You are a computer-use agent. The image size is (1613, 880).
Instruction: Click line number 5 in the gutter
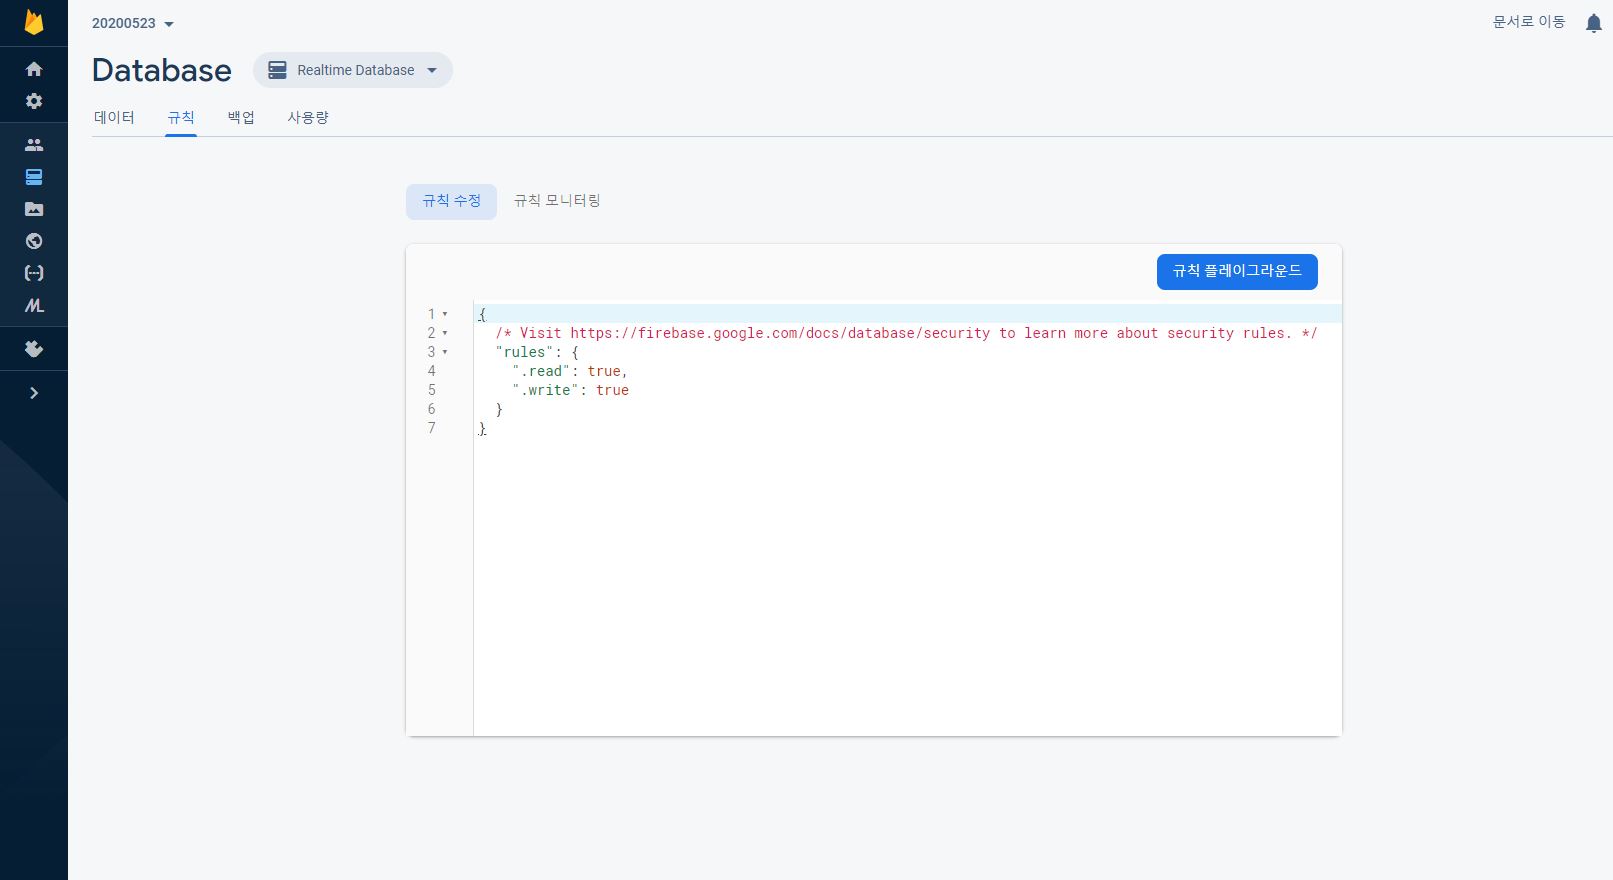pyautogui.click(x=432, y=390)
